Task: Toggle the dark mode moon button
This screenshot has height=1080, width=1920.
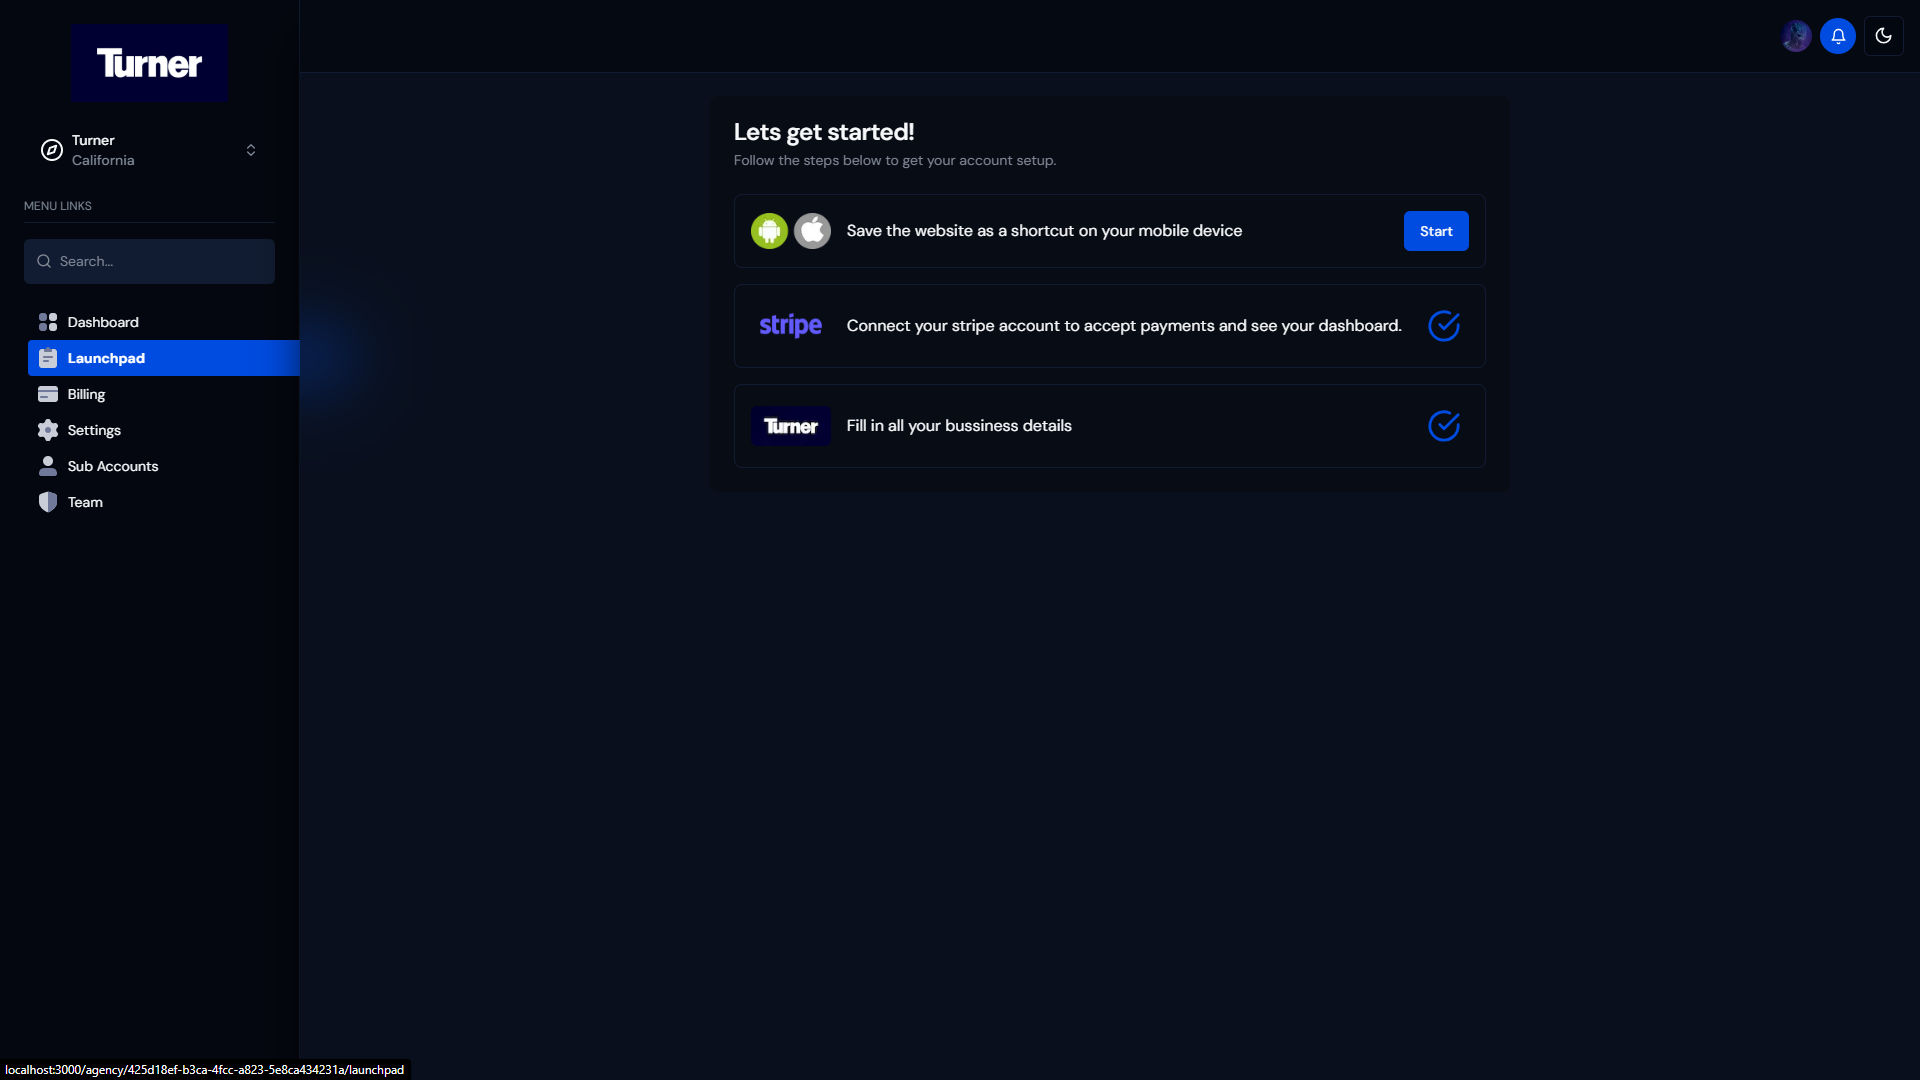Action: (1884, 36)
